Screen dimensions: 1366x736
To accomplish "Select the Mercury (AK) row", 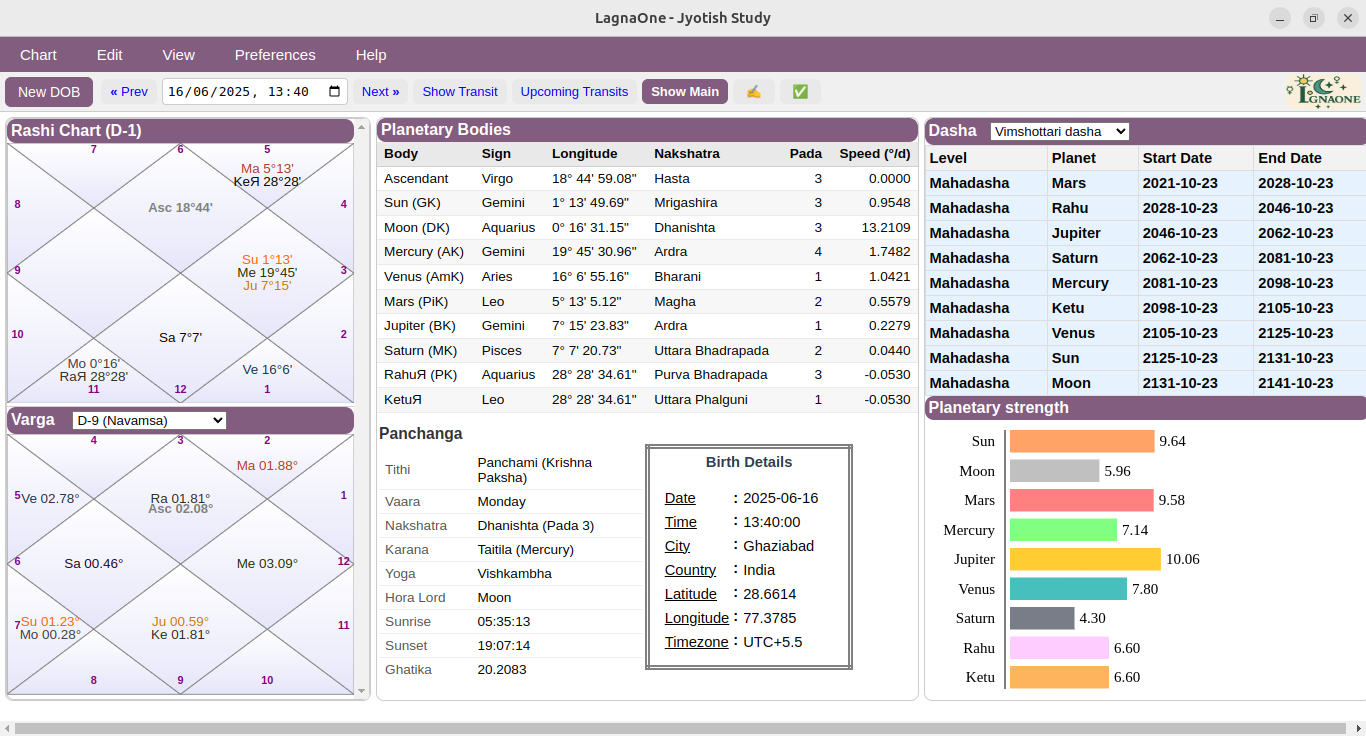I will point(647,252).
